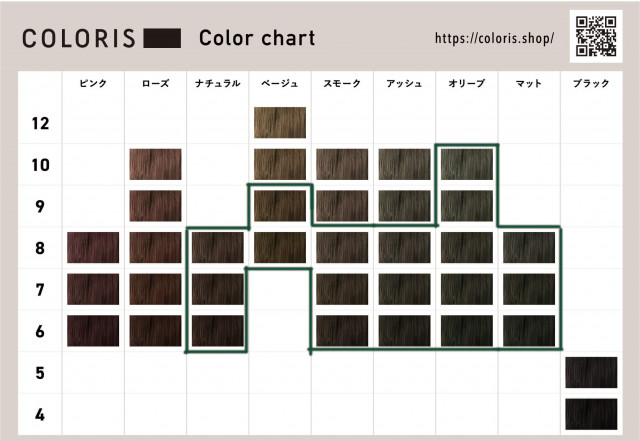Select the Pink level 6 swatch

coord(93,330)
